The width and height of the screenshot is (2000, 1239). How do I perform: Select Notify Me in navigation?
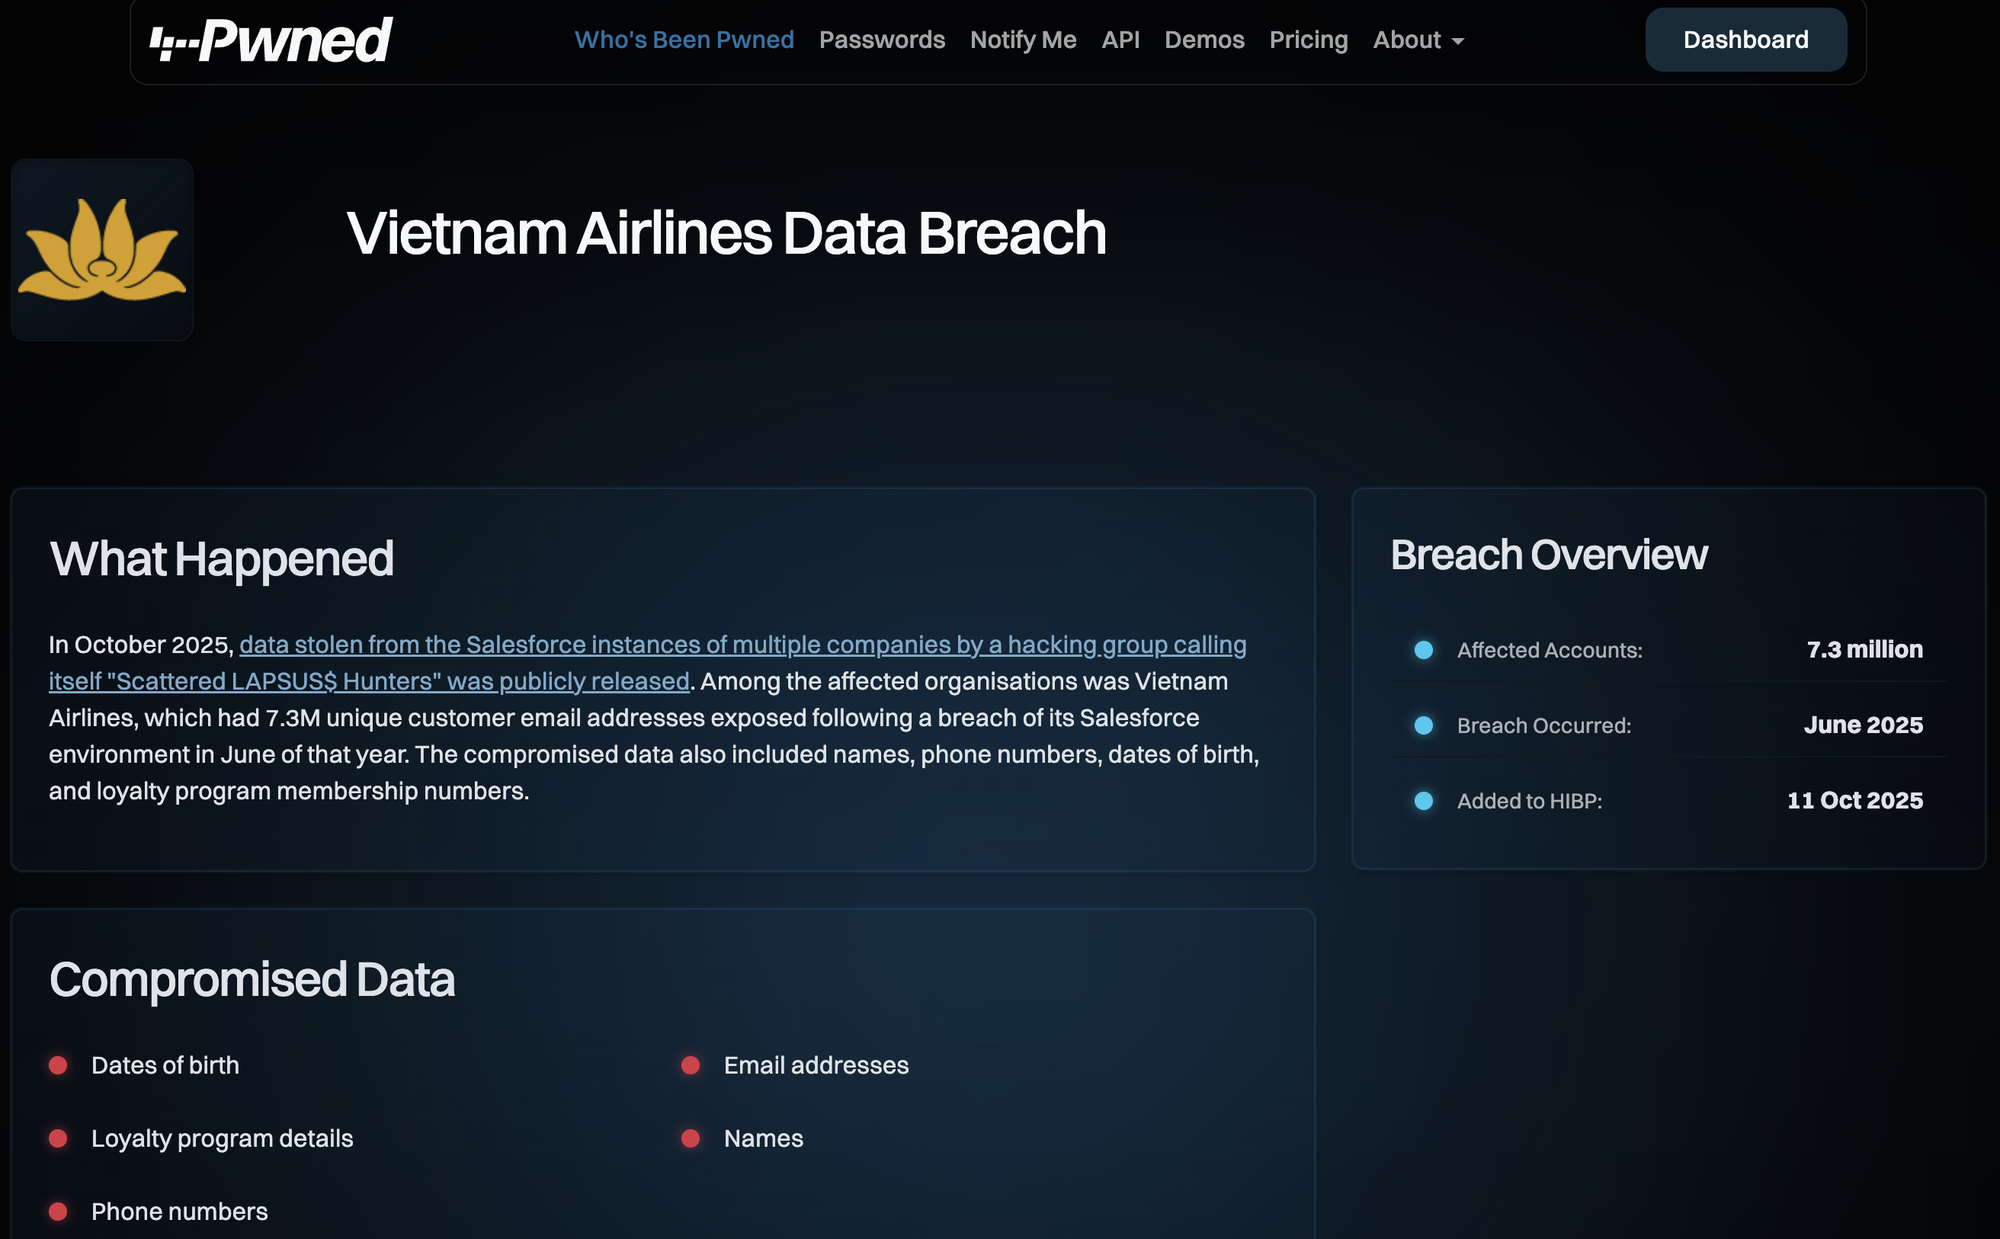point(1023,40)
